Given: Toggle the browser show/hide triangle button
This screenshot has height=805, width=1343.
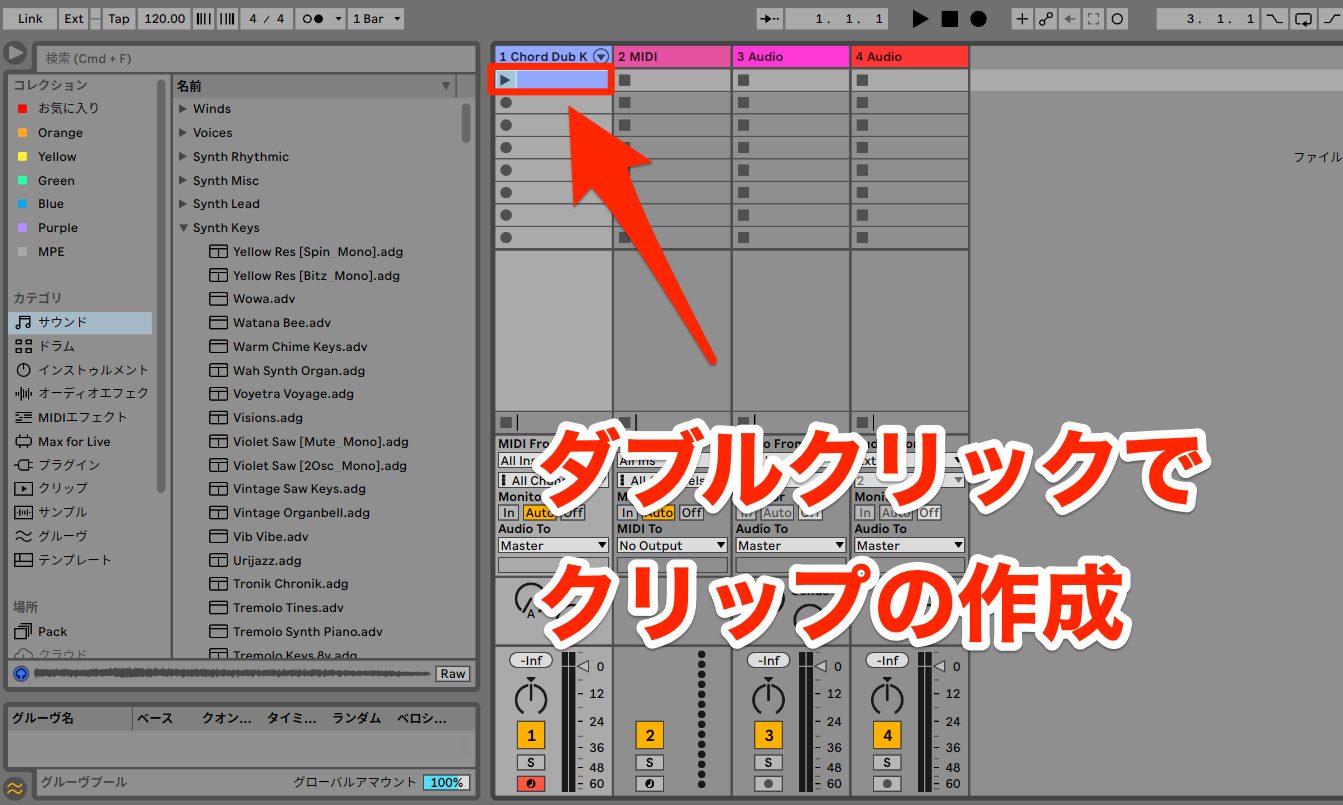Looking at the screenshot, I should pos(15,53).
